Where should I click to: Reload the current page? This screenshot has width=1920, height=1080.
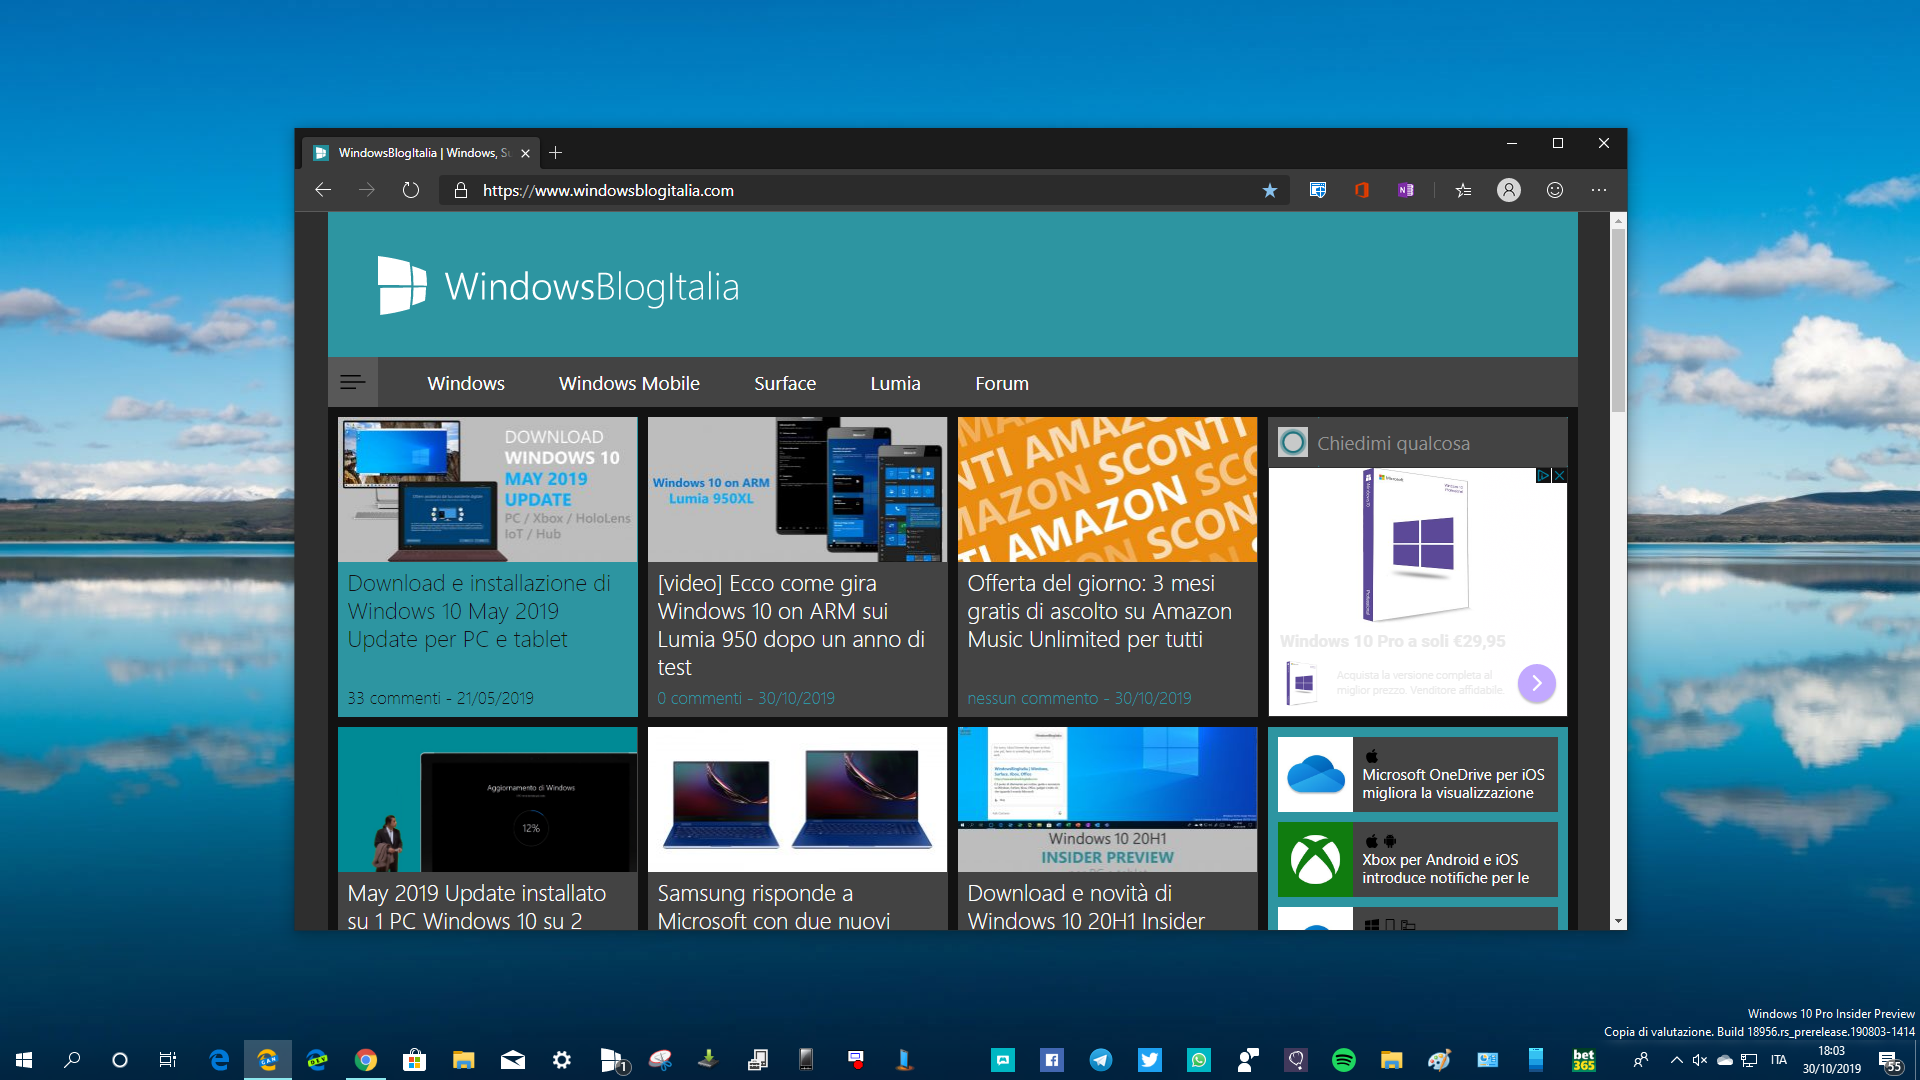point(411,190)
